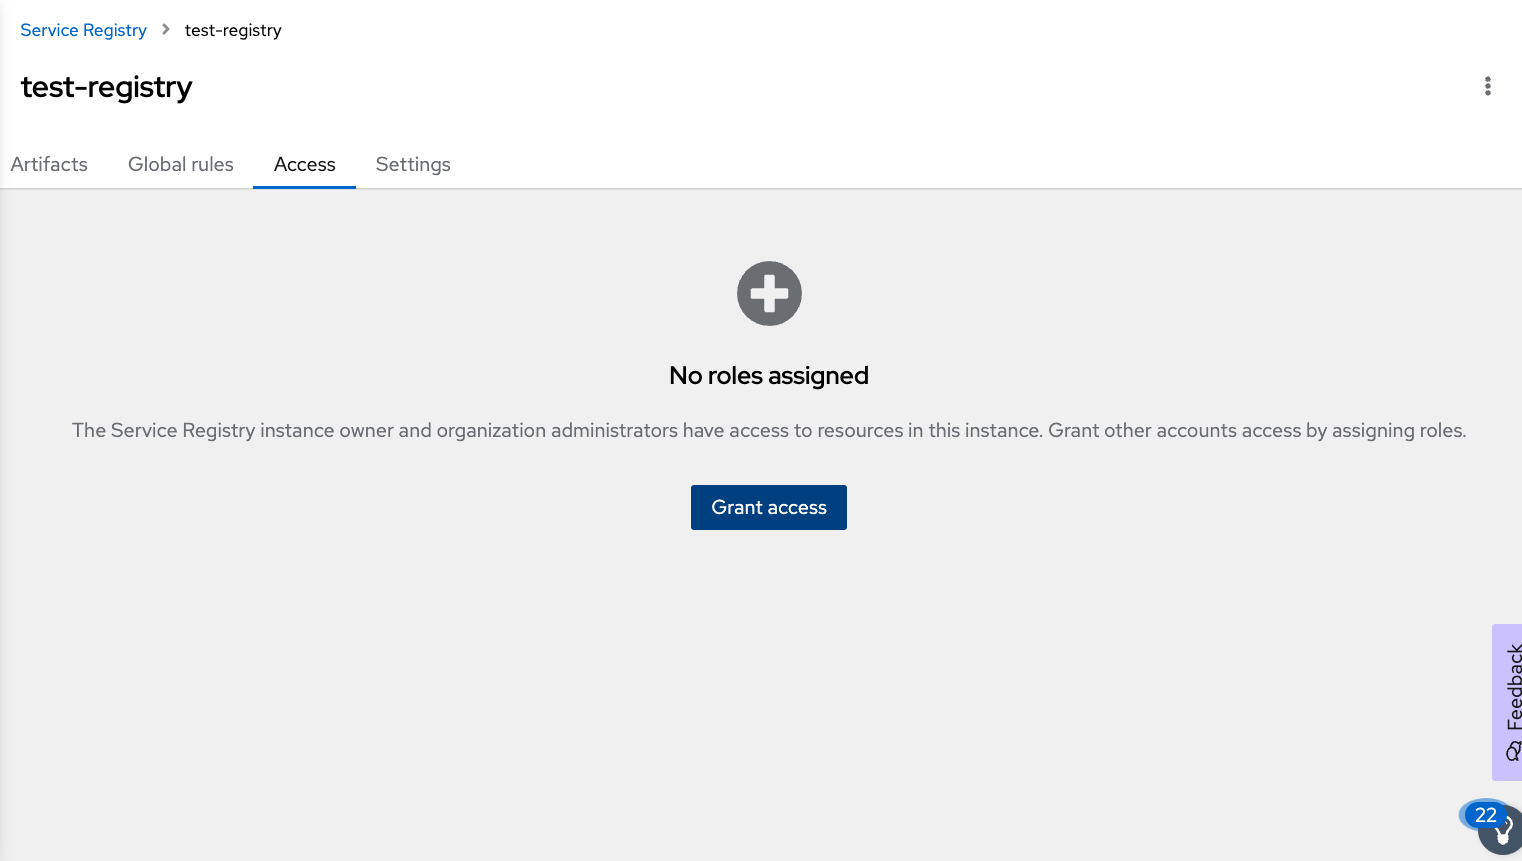
Task: Go to the Settings tab
Action: coord(413,164)
